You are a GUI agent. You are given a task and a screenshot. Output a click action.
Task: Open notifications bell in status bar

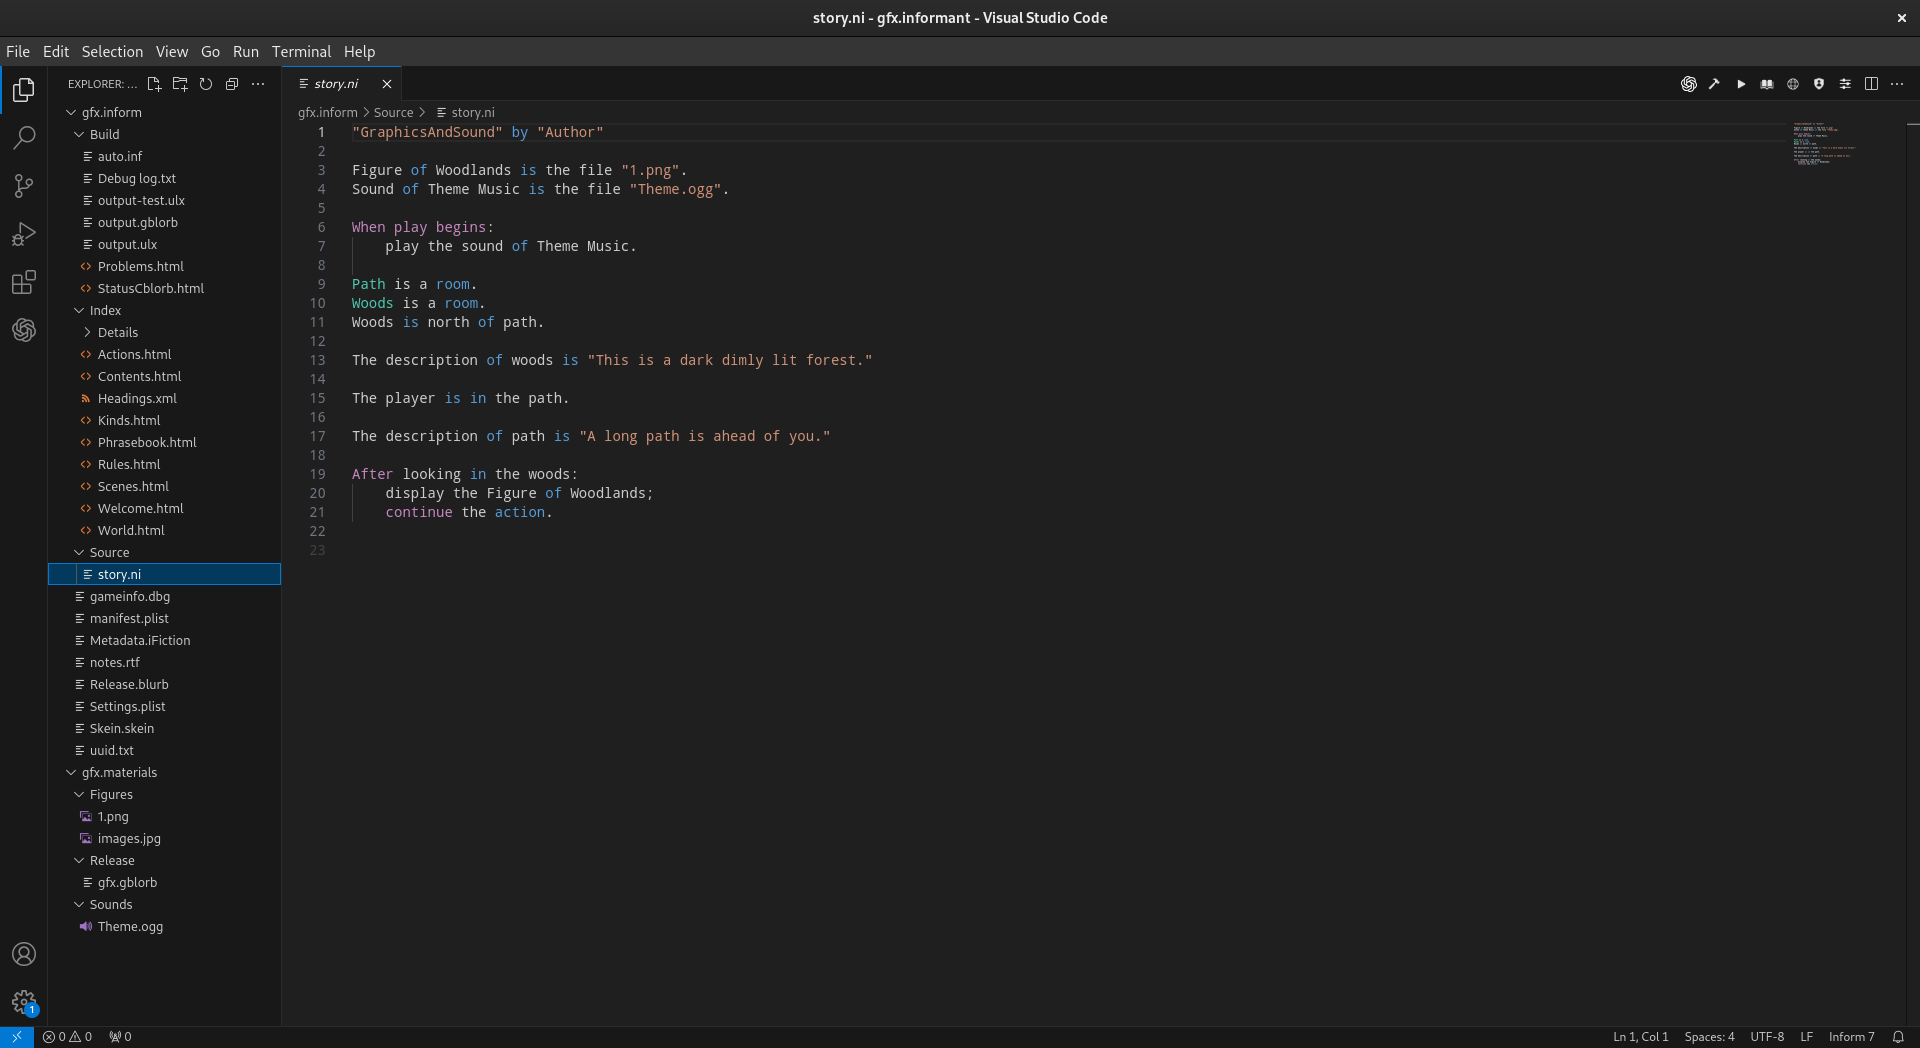coord(1898,1037)
